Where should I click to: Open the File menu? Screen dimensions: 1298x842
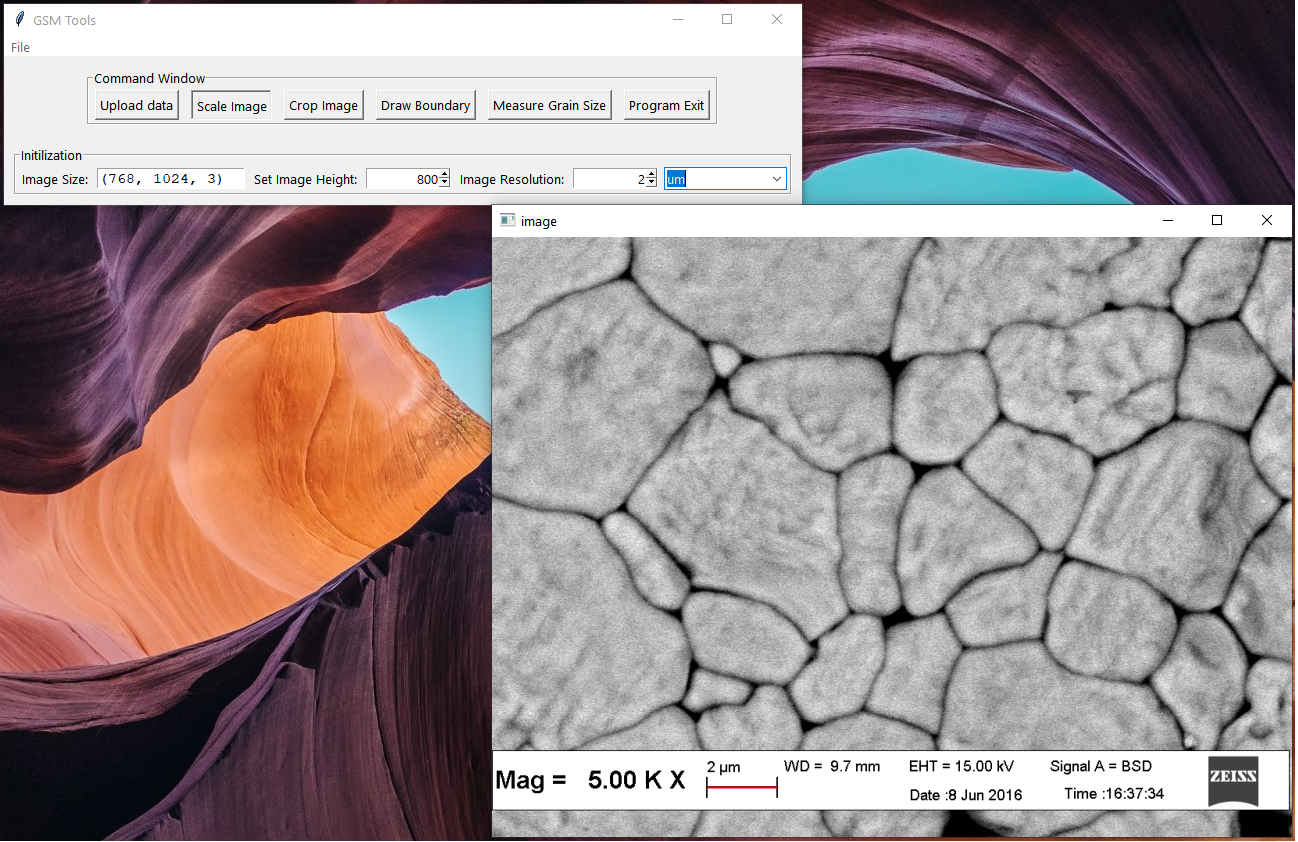coord(18,47)
